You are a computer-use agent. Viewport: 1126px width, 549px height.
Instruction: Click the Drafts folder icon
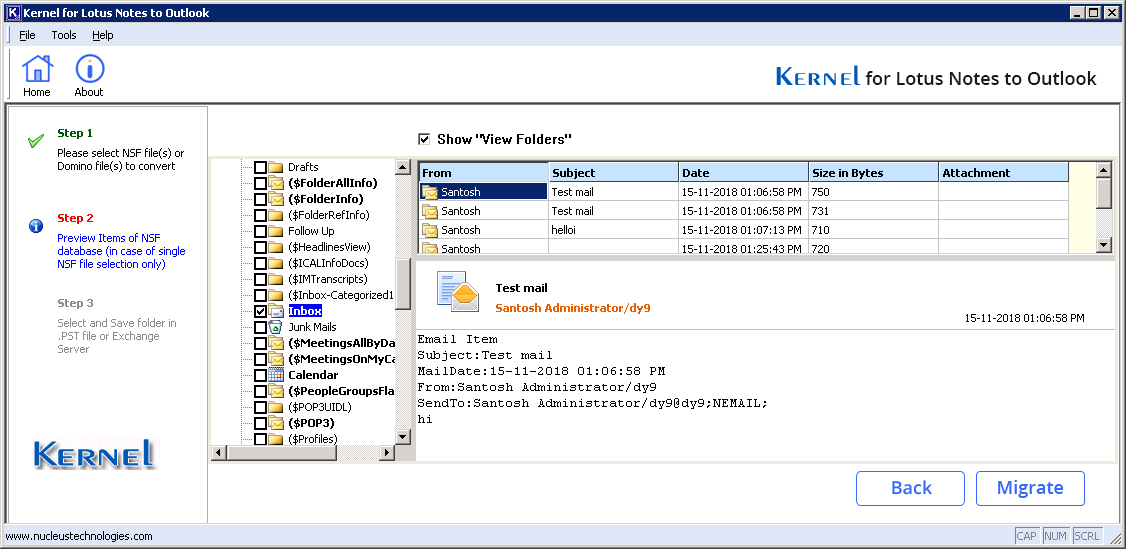click(x=276, y=167)
